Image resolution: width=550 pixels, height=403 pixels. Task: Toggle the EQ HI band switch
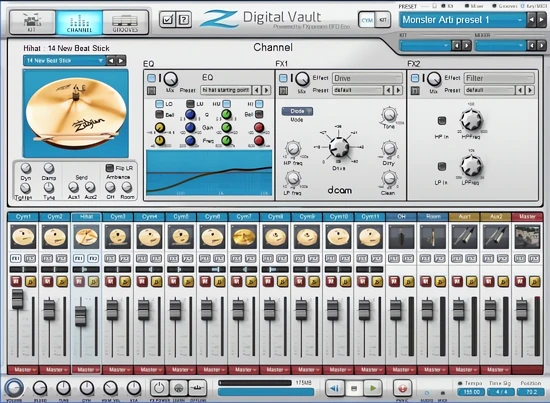coord(259,104)
